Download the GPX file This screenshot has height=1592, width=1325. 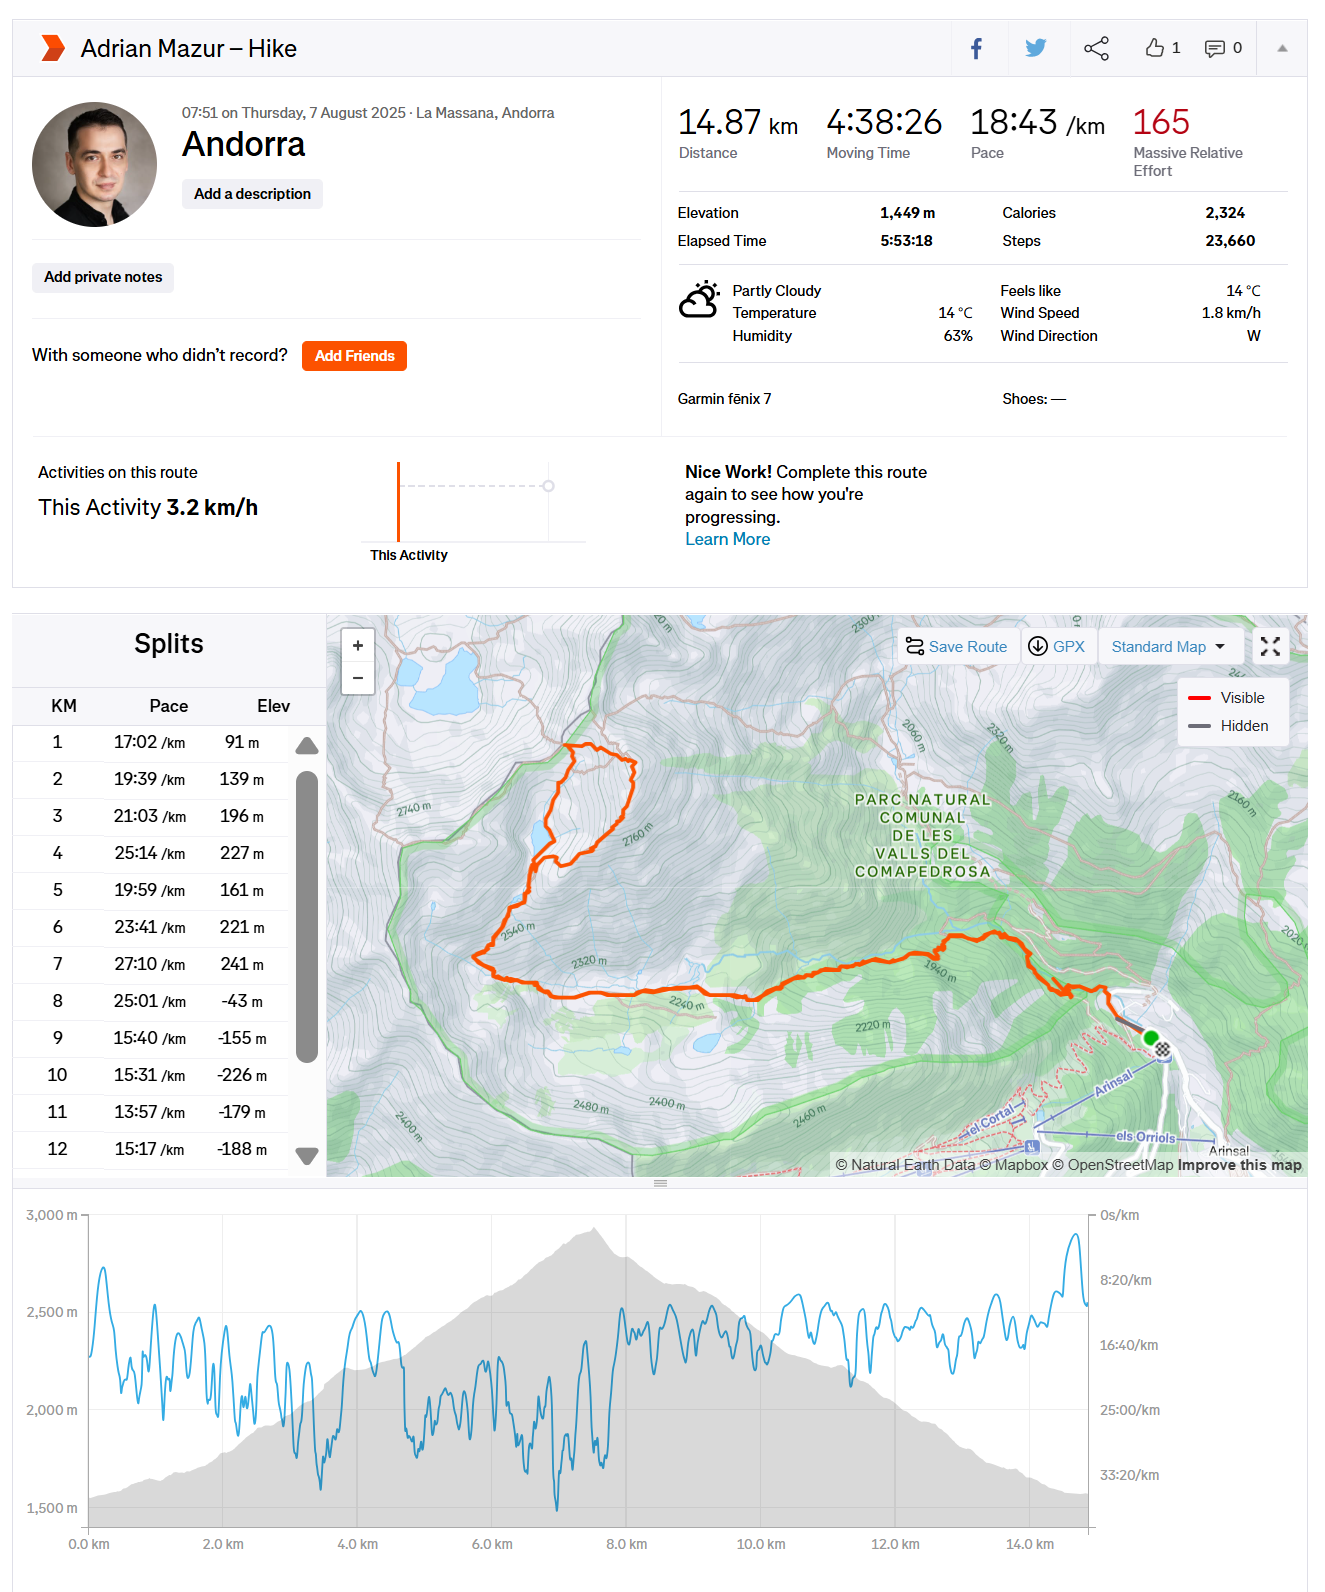coord(1057,647)
